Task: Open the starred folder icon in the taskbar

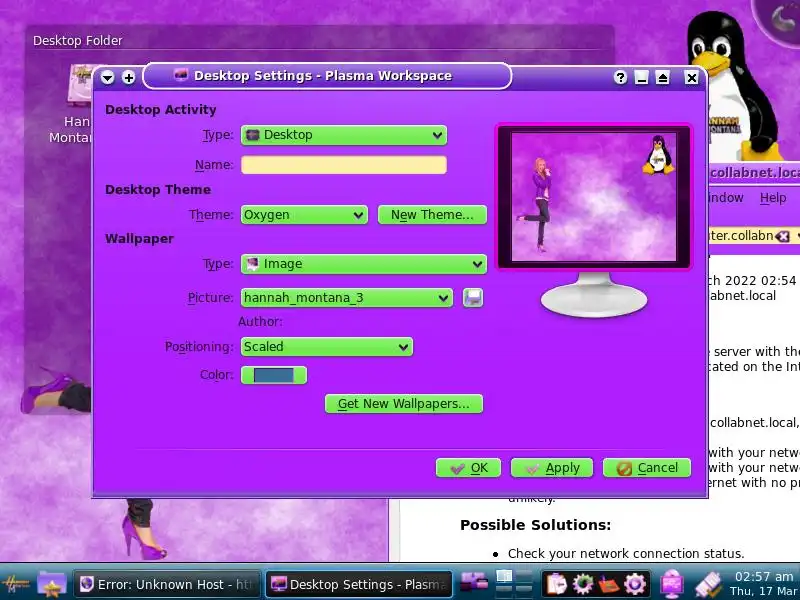Action: point(52,584)
